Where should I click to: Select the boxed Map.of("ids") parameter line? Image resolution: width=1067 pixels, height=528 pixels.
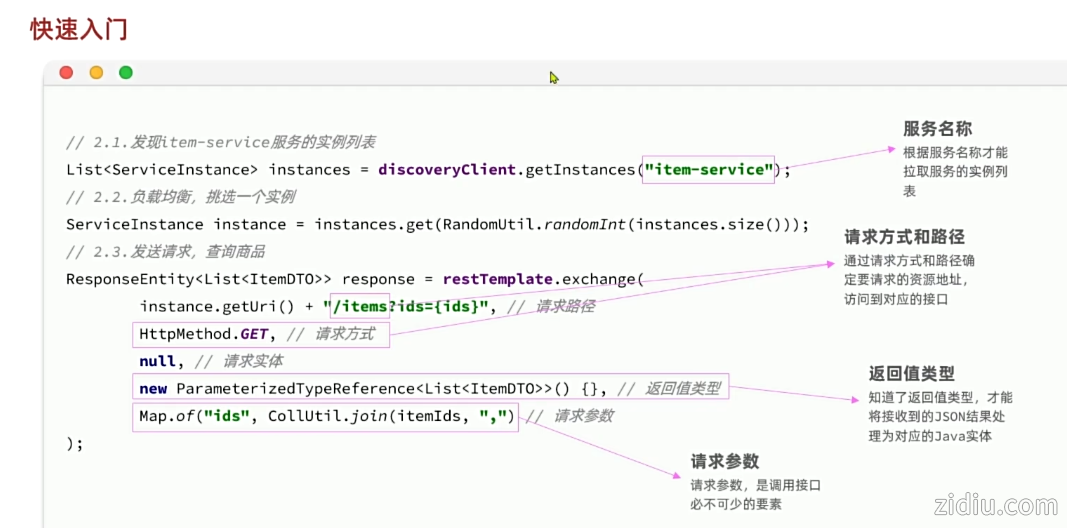pyautogui.click(x=326, y=416)
